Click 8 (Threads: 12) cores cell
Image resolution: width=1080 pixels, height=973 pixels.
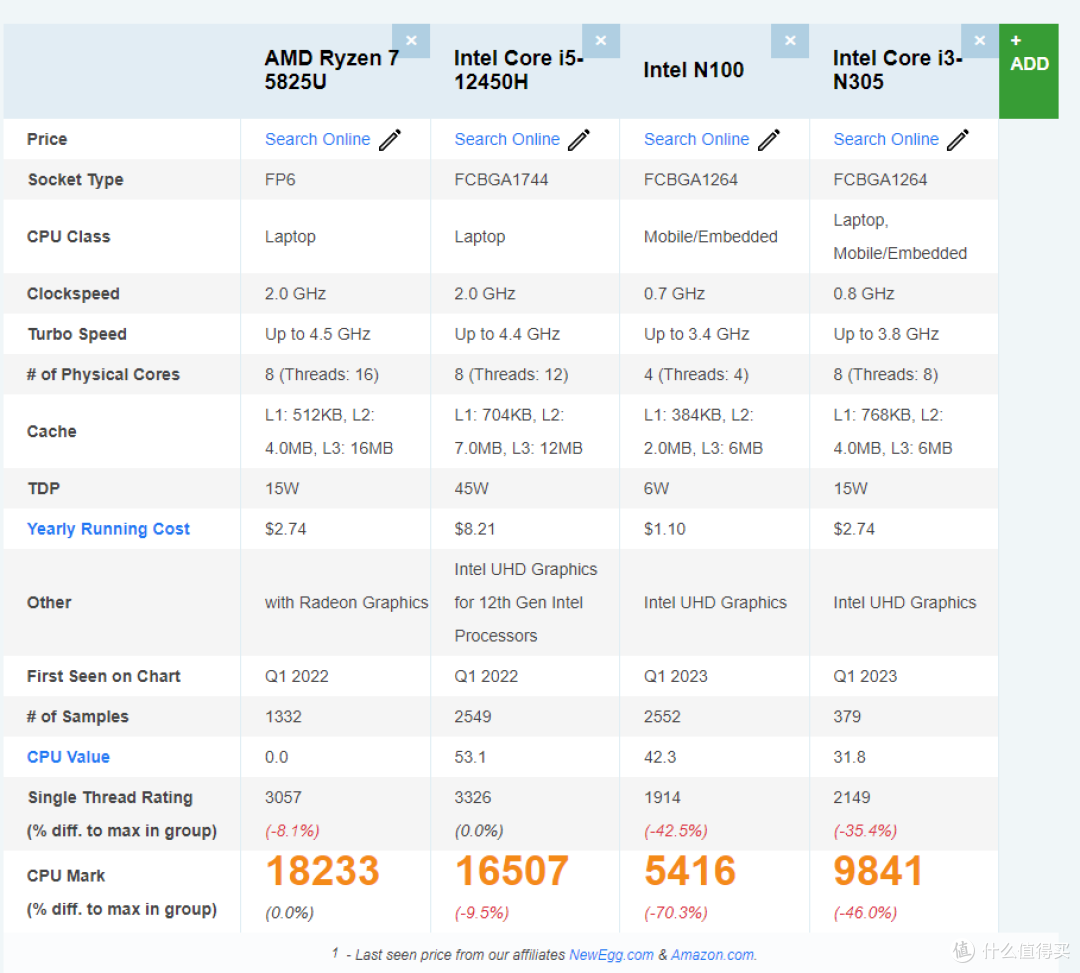(511, 375)
